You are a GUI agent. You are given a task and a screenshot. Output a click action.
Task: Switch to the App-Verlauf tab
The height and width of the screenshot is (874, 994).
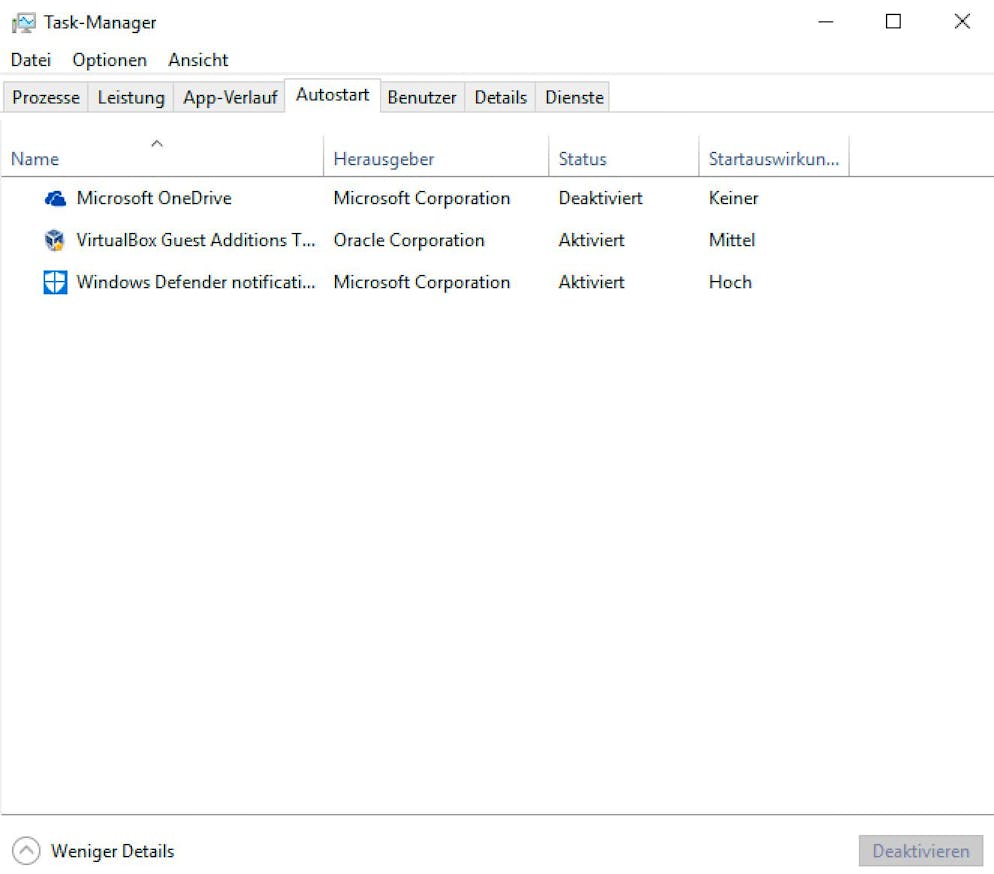[230, 98]
